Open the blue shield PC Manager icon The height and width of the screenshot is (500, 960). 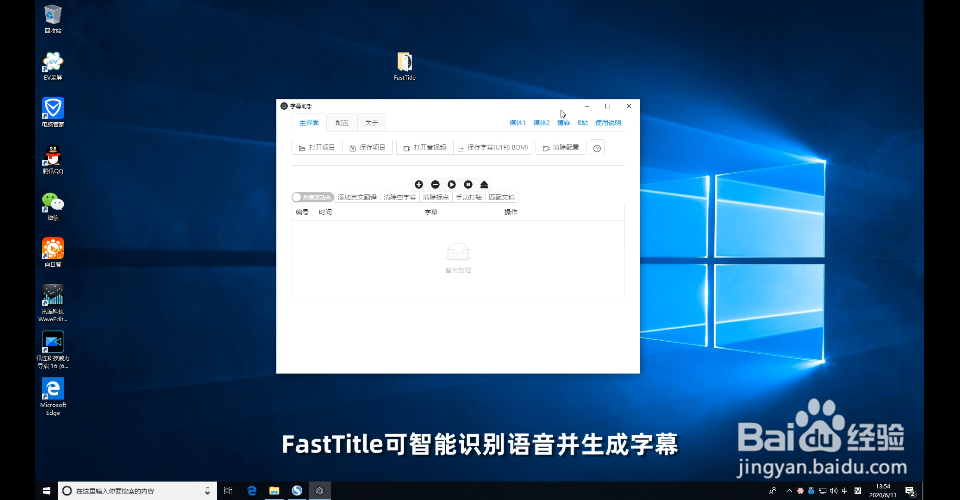pos(53,112)
